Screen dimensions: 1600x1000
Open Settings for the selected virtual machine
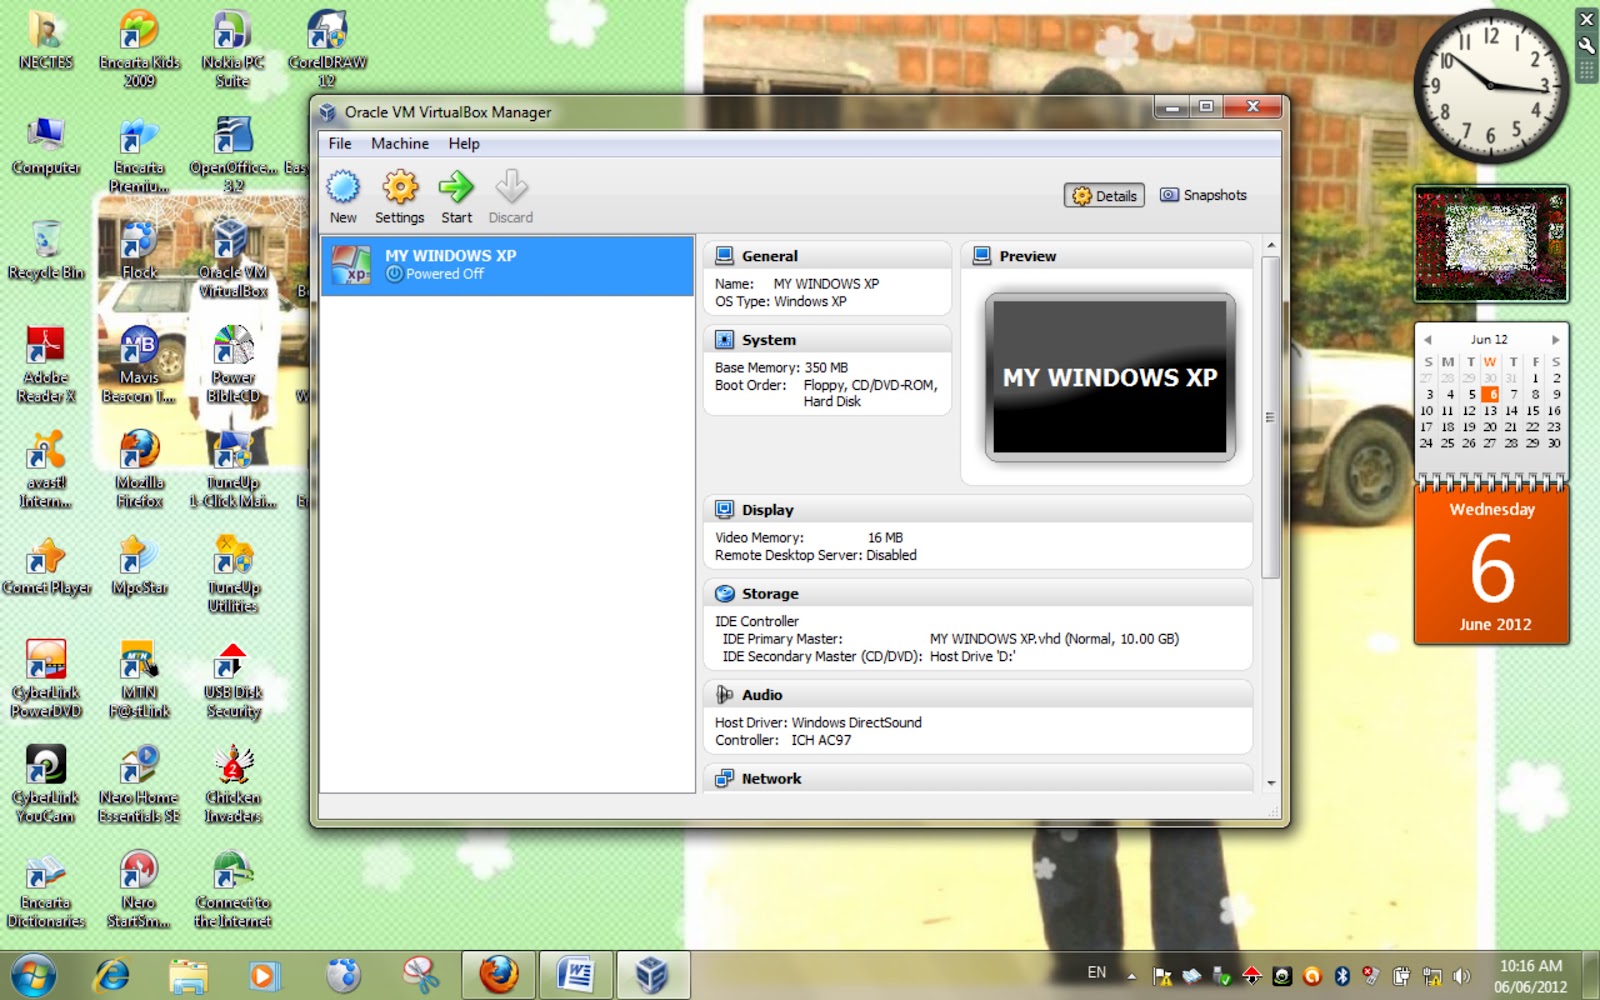pyautogui.click(x=399, y=195)
